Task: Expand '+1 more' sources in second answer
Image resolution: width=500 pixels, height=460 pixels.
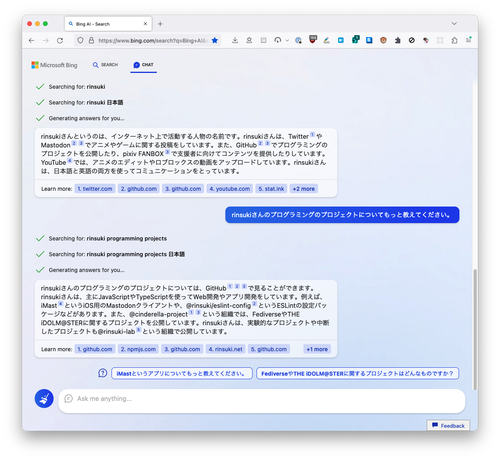Action: [x=317, y=349]
